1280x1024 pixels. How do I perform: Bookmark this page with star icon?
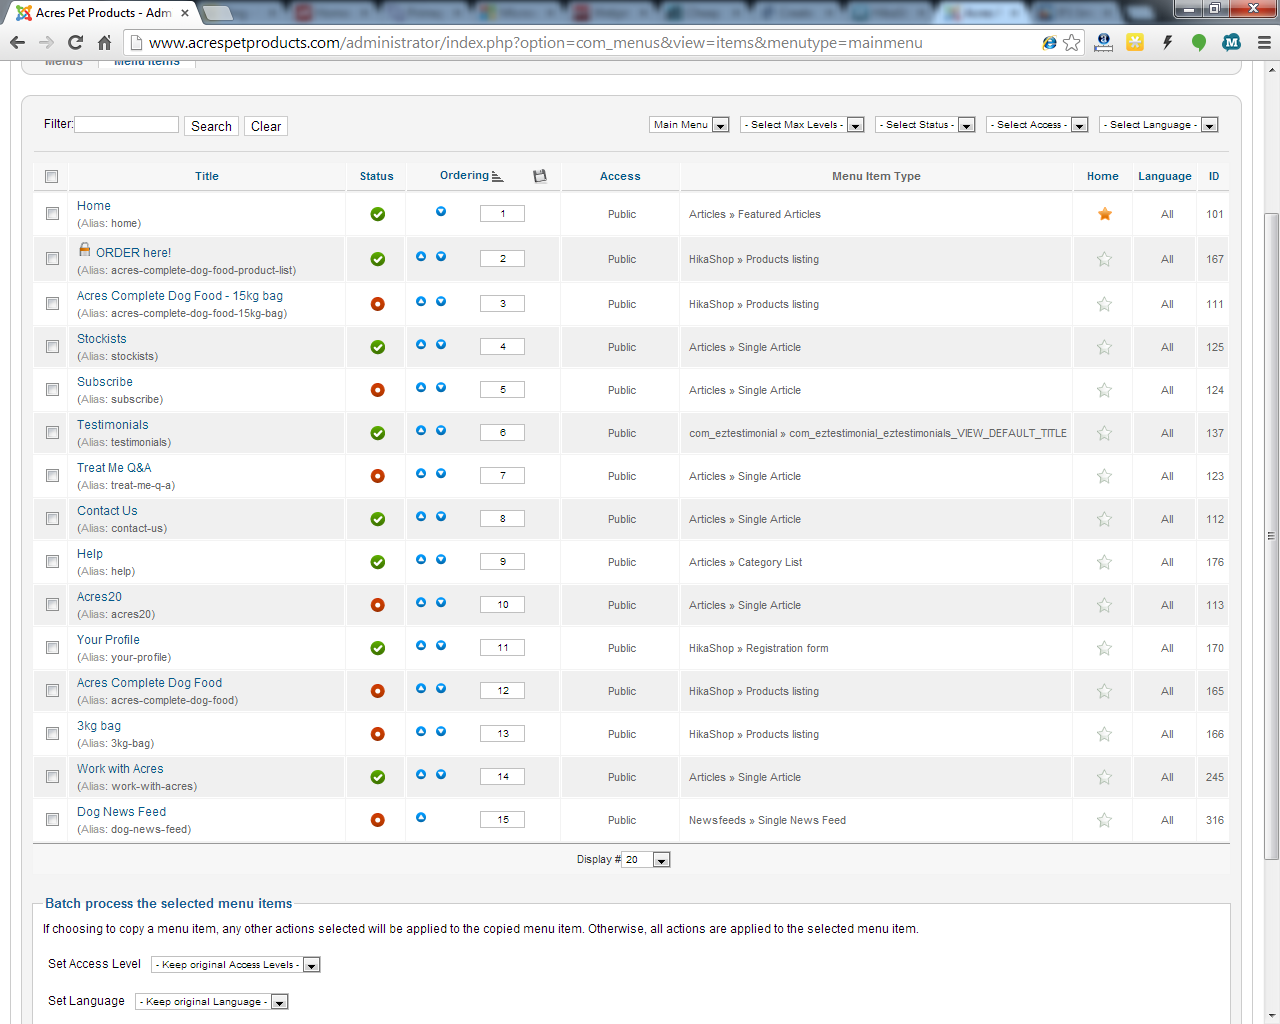[1072, 42]
